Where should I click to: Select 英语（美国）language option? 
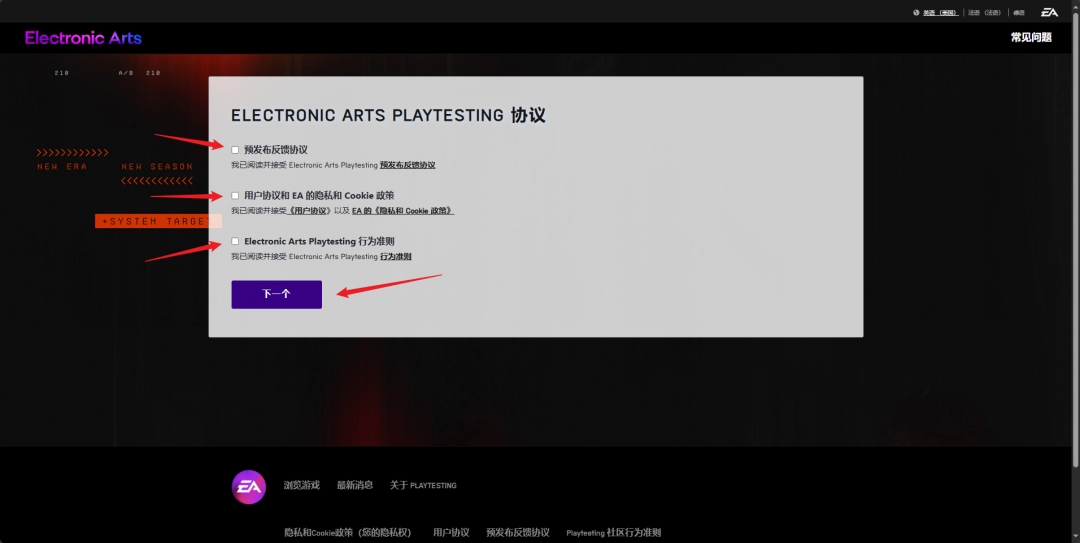pos(940,13)
